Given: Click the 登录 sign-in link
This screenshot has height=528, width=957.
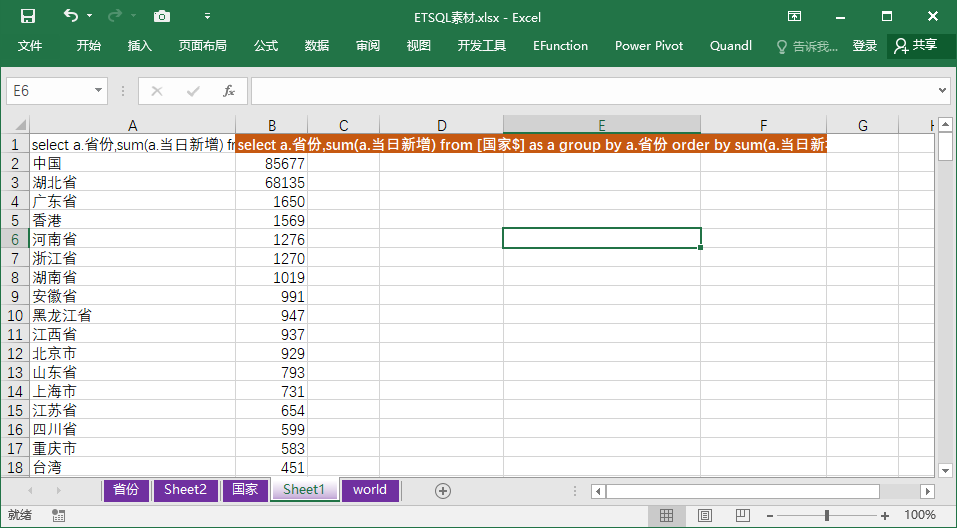Looking at the screenshot, I should [865, 46].
